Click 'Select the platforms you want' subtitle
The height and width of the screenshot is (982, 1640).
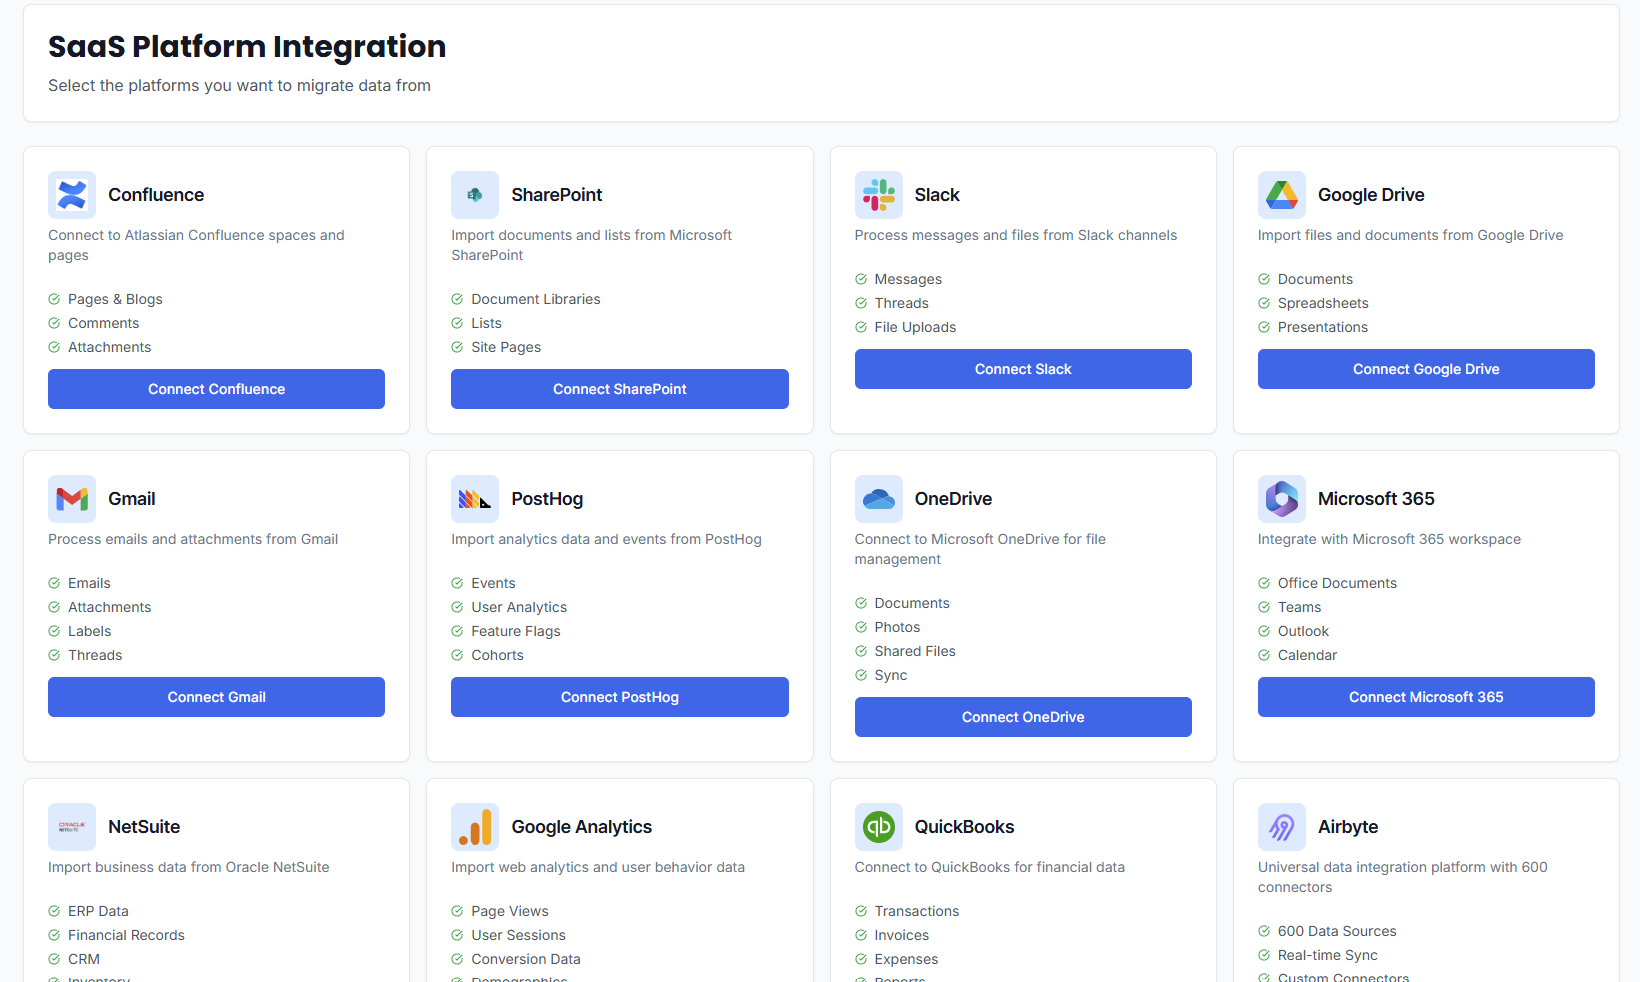239,86
